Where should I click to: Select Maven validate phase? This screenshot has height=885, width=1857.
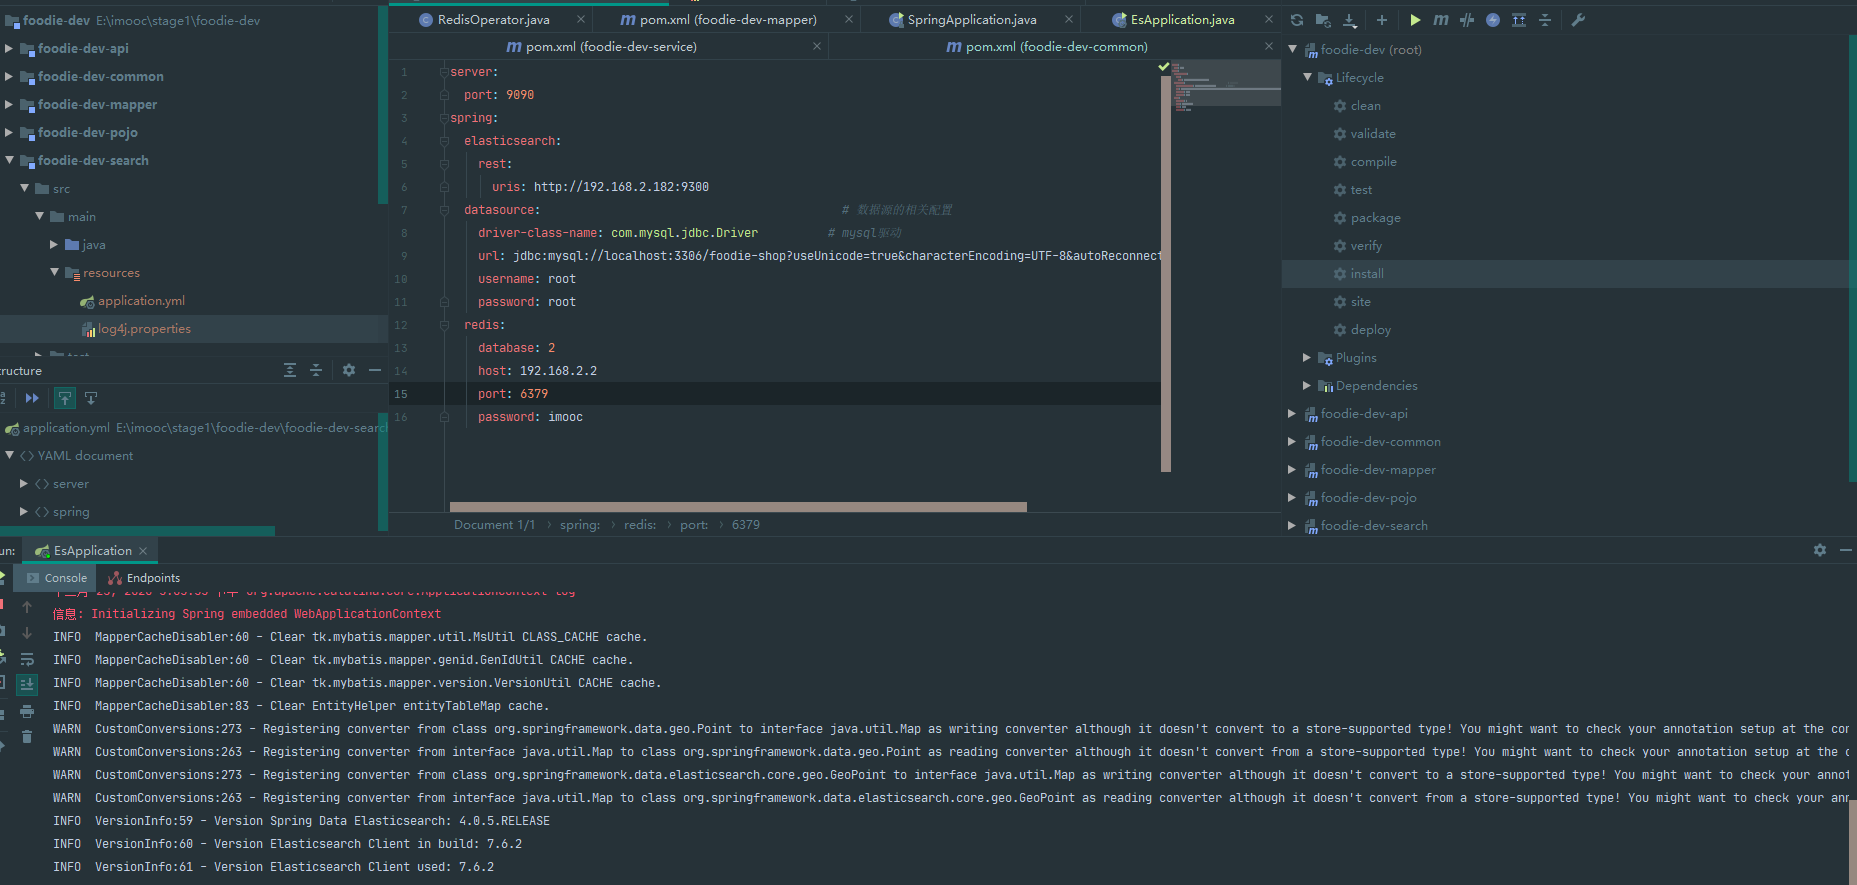[1372, 134]
